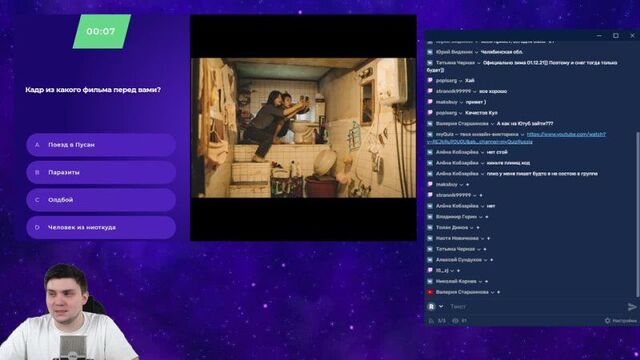Maximize the chat window
Screen dimensions: 640x360
point(616,36)
